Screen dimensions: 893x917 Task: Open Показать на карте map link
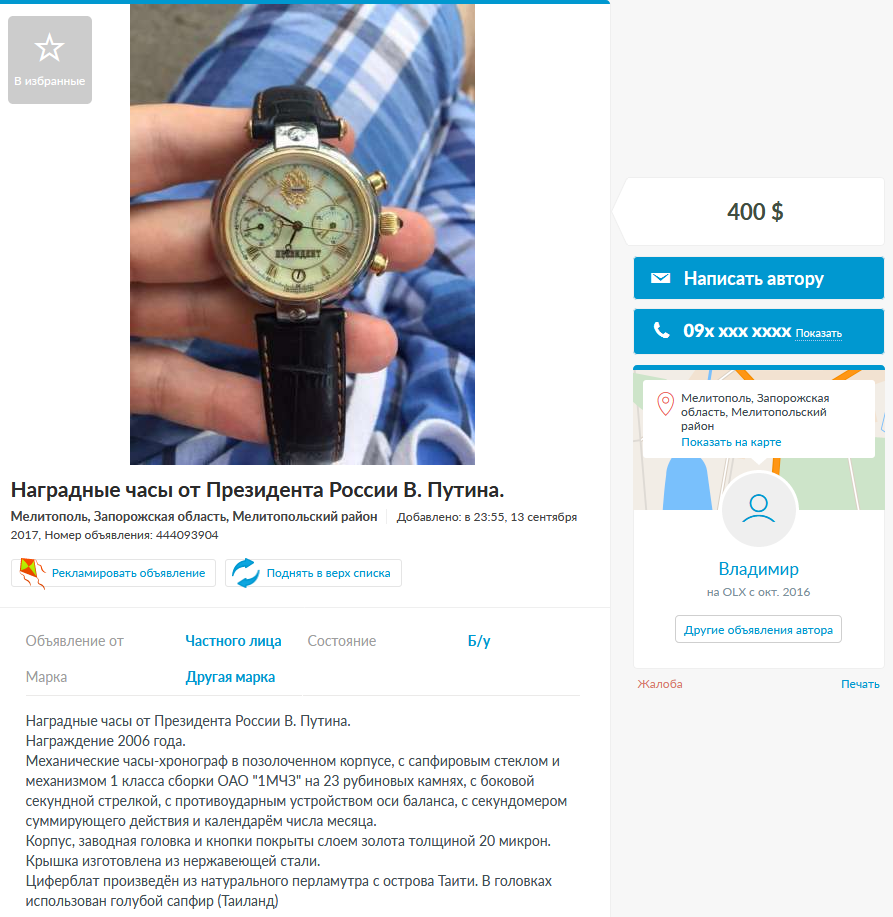coord(731,442)
